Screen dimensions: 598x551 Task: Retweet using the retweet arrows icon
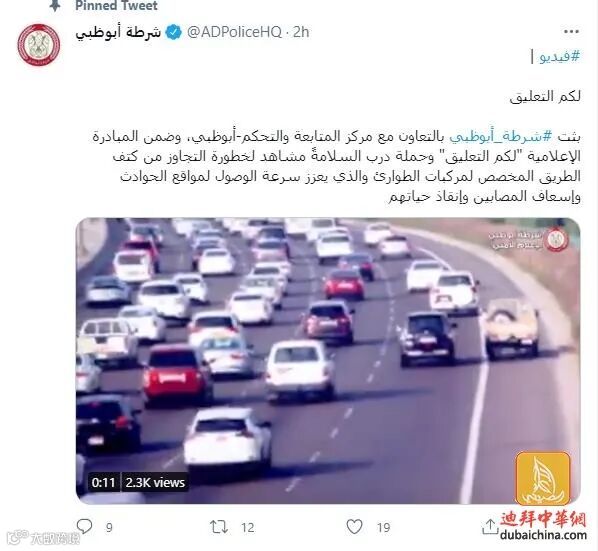(x=219, y=527)
